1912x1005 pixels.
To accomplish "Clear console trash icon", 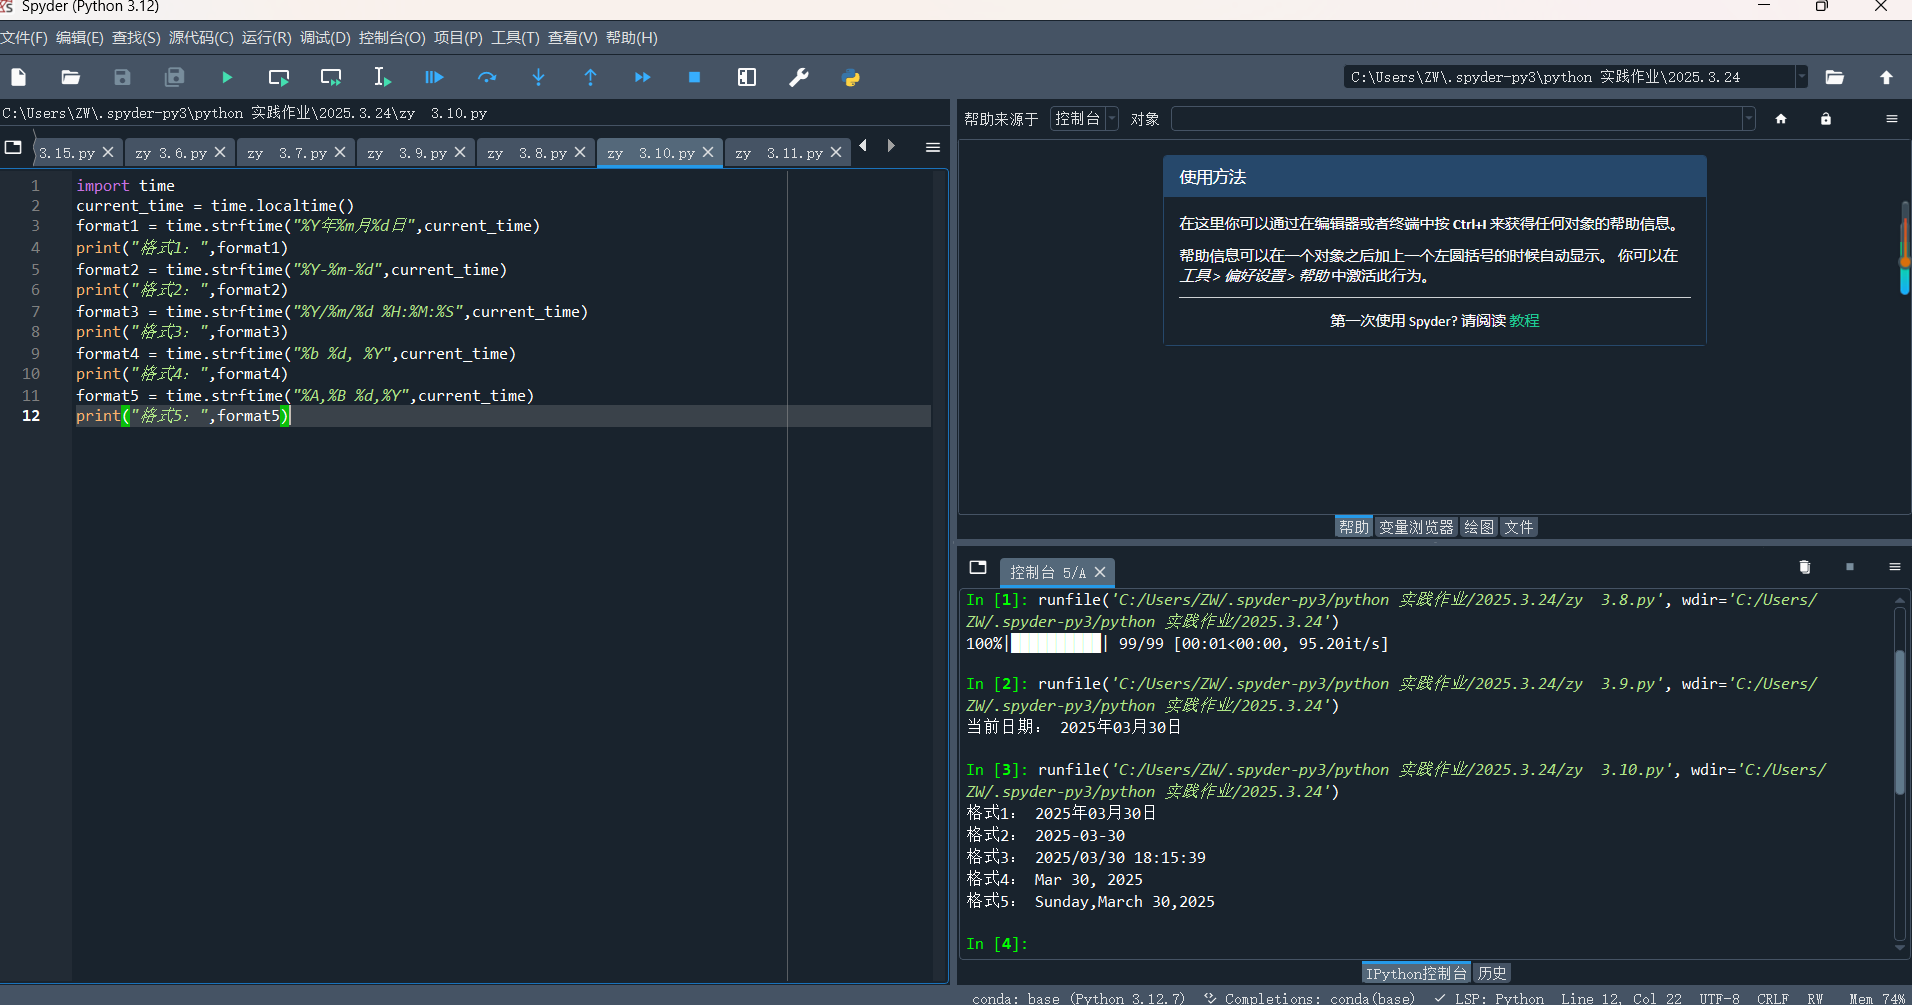I will pos(1805,567).
